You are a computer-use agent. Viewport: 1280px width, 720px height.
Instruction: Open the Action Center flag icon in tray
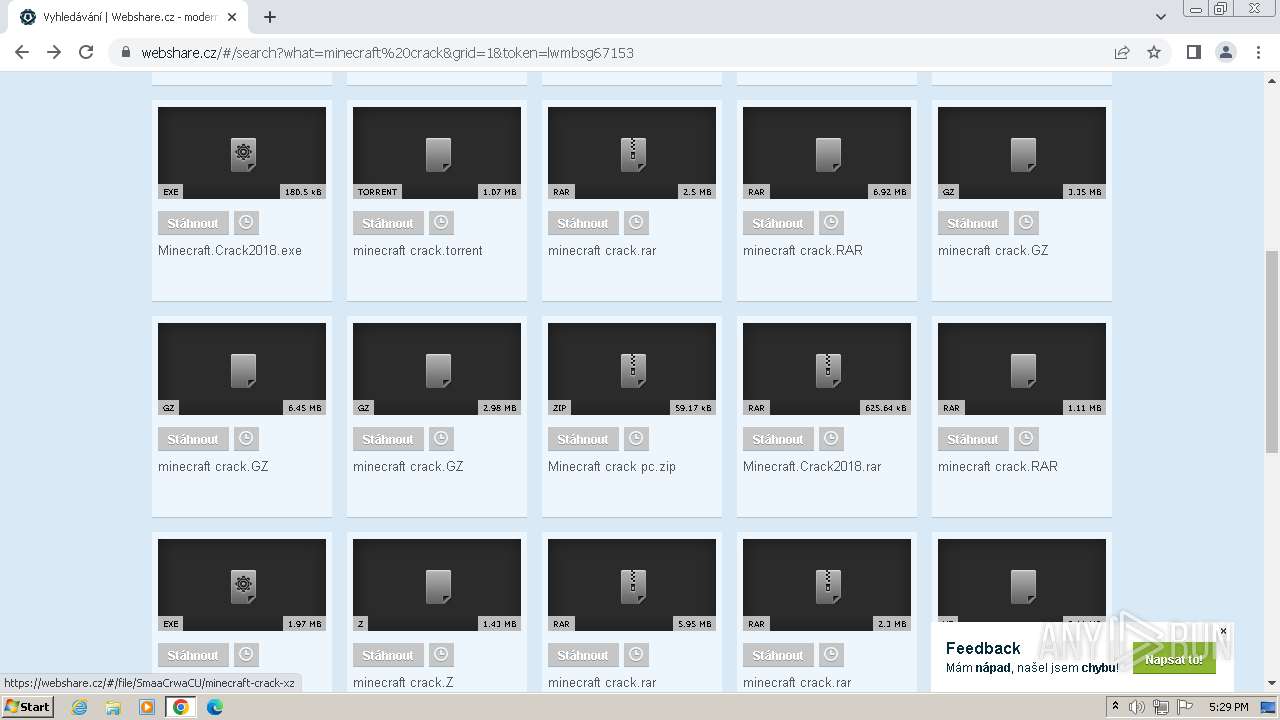point(1184,707)
